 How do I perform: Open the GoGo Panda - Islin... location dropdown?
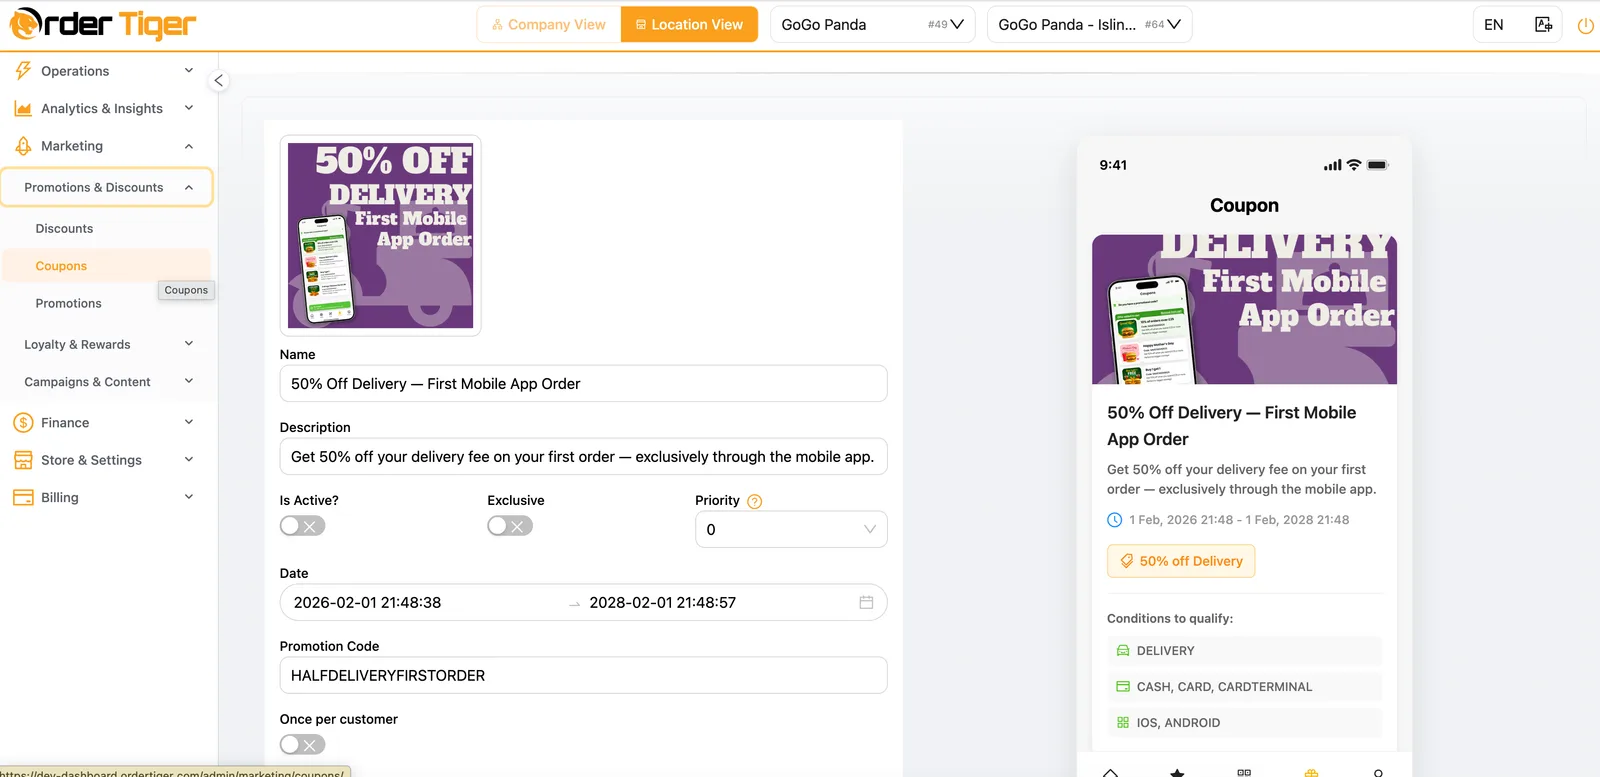tap(1089, 25)
